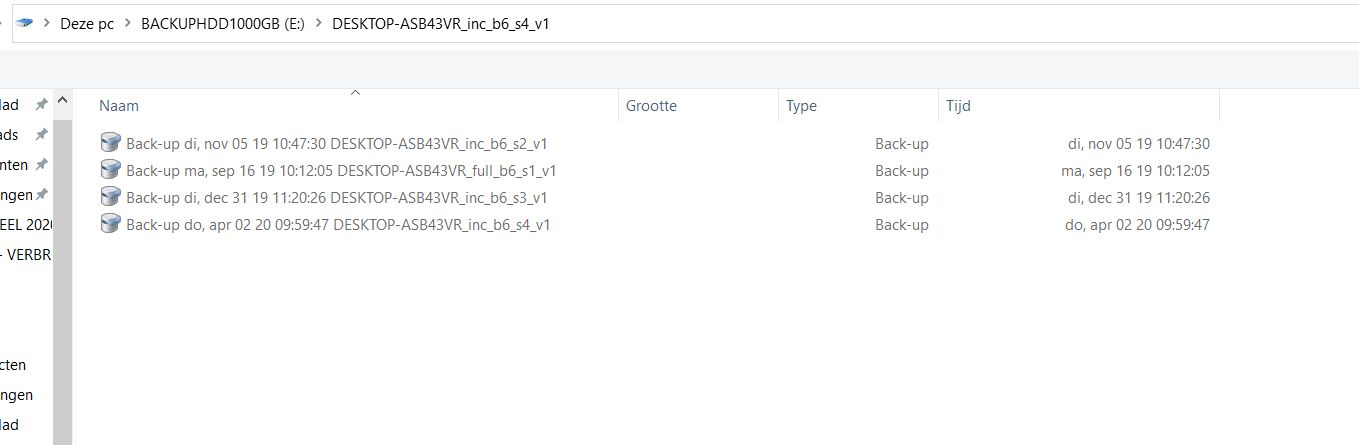Image resolution: width=1359 pixels, height=445 pixels.
Task: Click the Tijd column header
Action: 958,105
